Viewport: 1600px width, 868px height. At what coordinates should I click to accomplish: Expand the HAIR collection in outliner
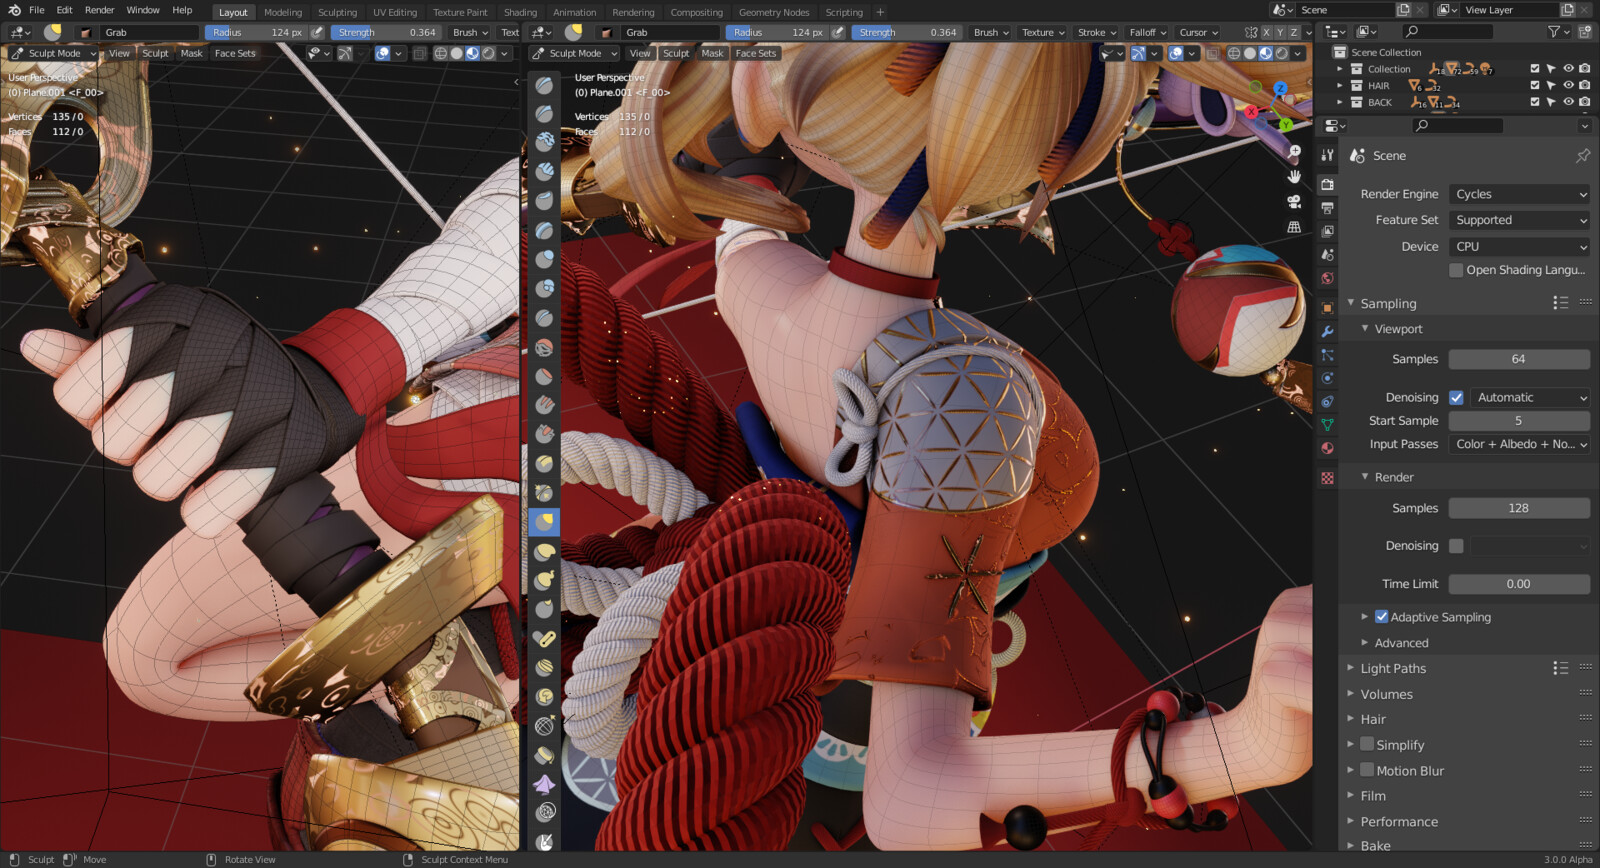1340,85
